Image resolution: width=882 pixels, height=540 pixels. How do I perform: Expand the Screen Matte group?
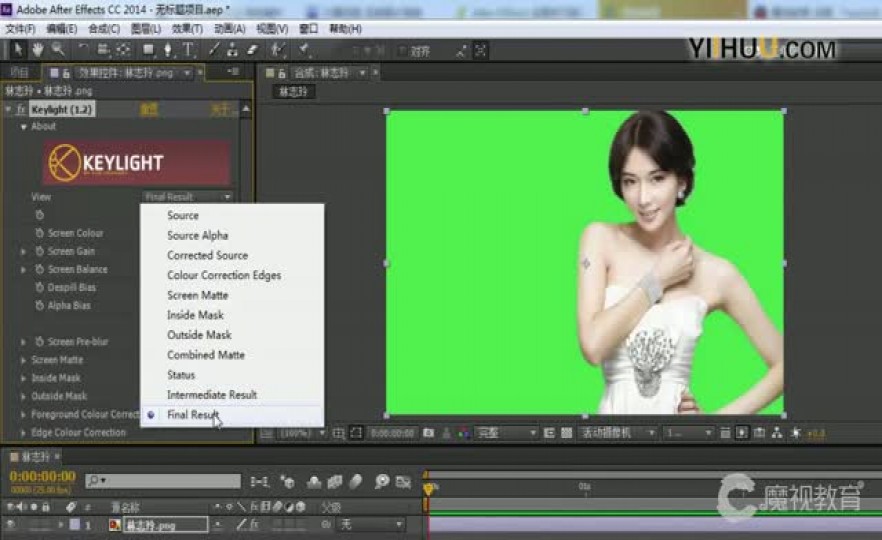(x=23, y=360)
